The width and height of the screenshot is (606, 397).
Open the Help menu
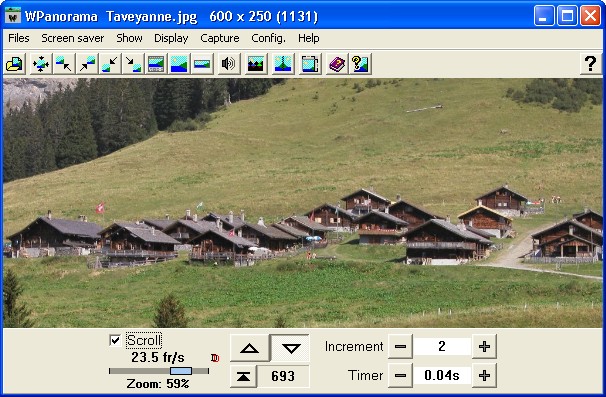click(309, 38)
